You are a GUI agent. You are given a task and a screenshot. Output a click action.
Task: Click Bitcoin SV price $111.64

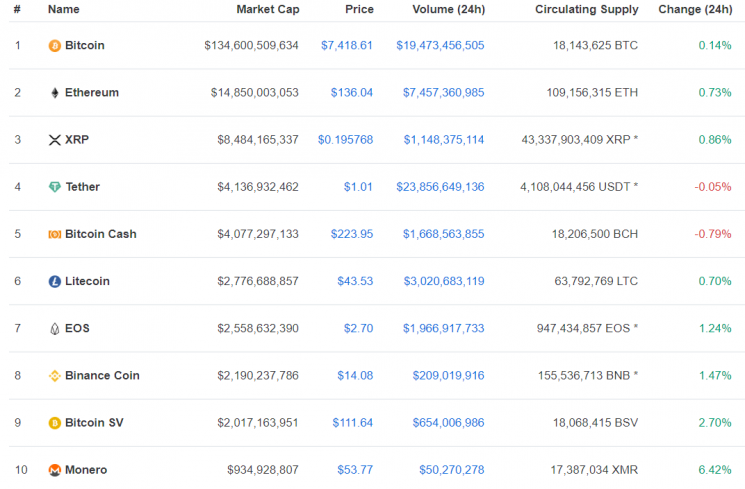pos(353,423)
